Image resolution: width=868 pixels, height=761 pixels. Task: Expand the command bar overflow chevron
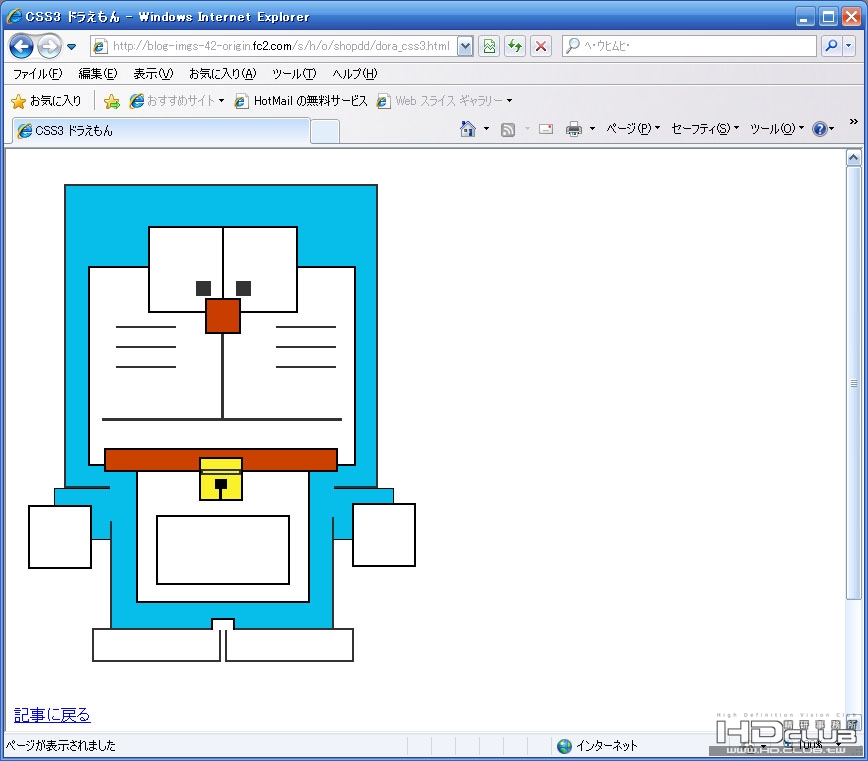click(x=853, y=121)
